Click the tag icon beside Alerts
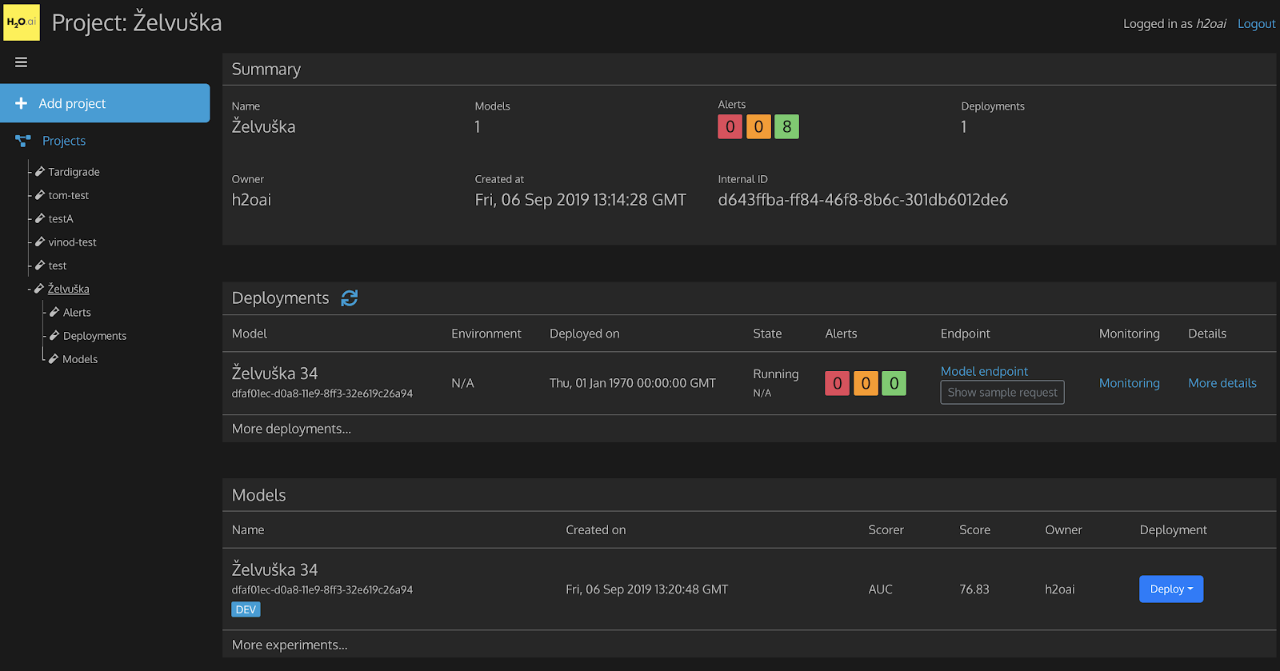The width and height of the screenshot is (1280, 671). click(x=55, y=312)
